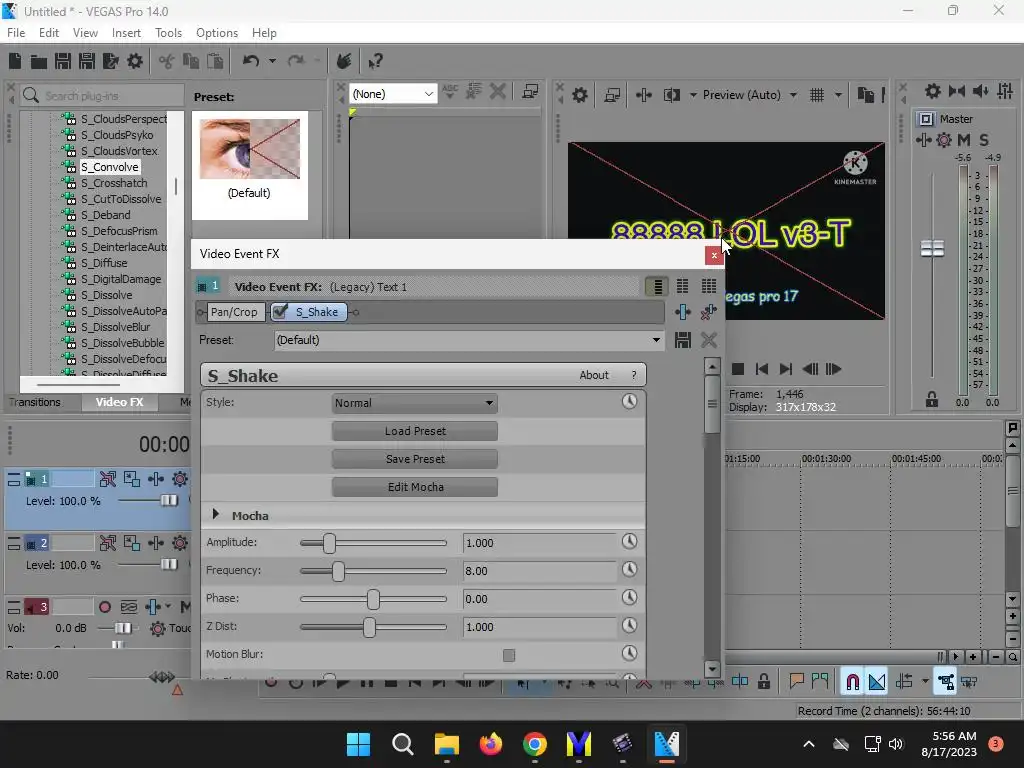1024x768 pixels.
Task: Switch to the Transitions tab
Action: click(x=35, y=402)
